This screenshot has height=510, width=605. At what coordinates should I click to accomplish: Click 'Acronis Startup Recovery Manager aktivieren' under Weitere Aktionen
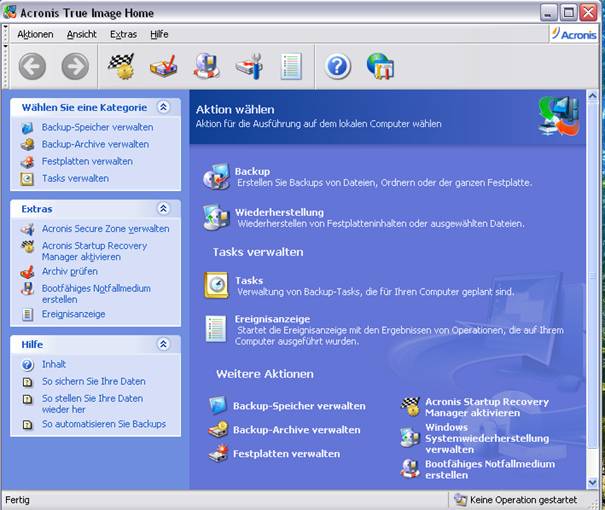click(487, 407)
